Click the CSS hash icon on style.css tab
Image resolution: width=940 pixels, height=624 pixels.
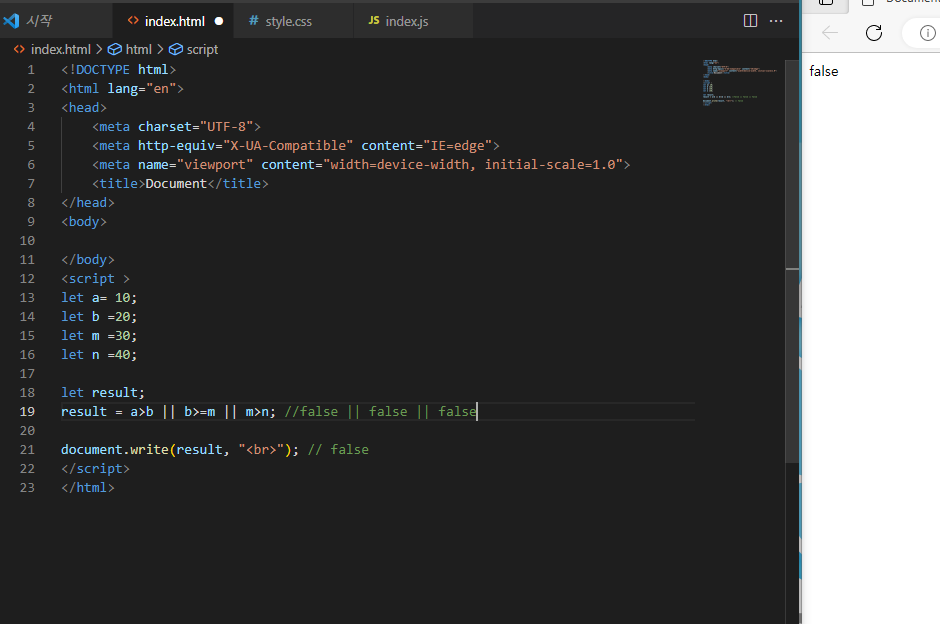click(254, 20)
